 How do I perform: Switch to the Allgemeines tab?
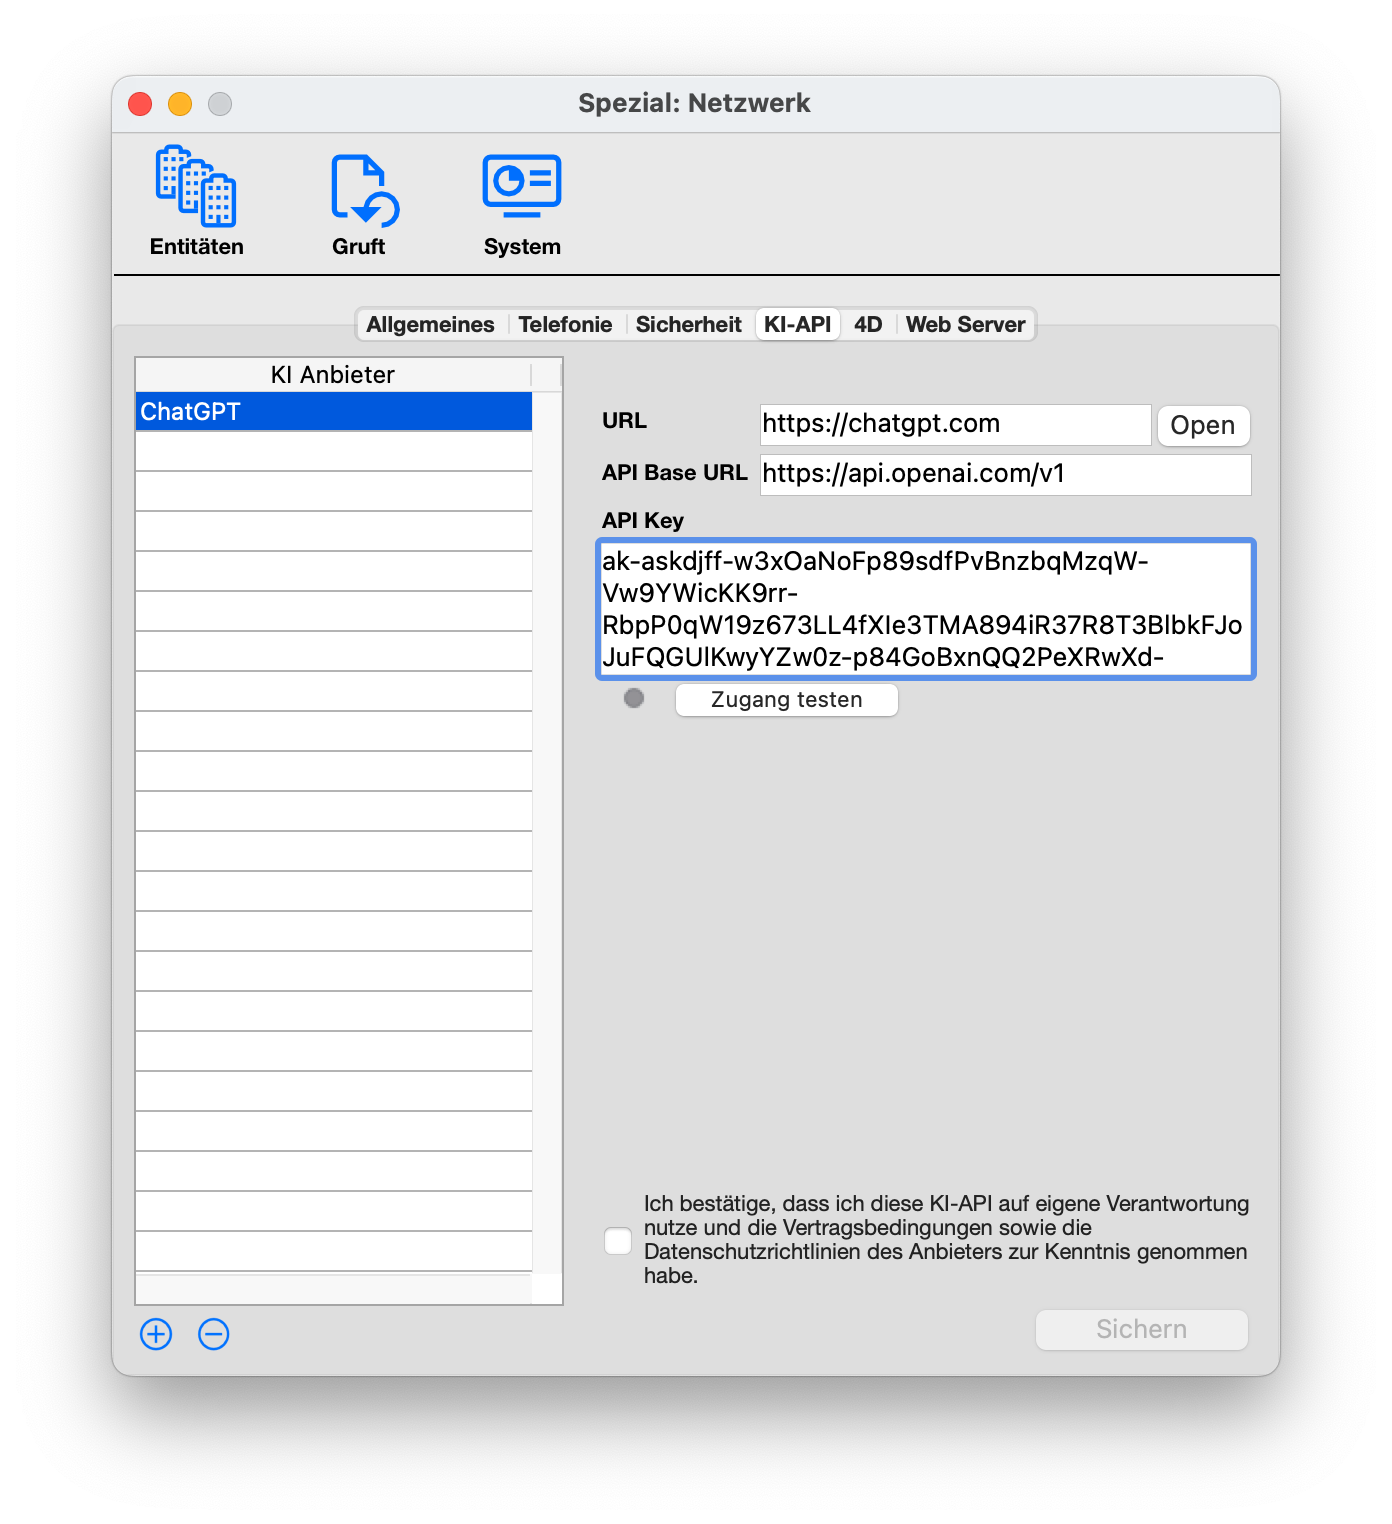tap(430, 324)
